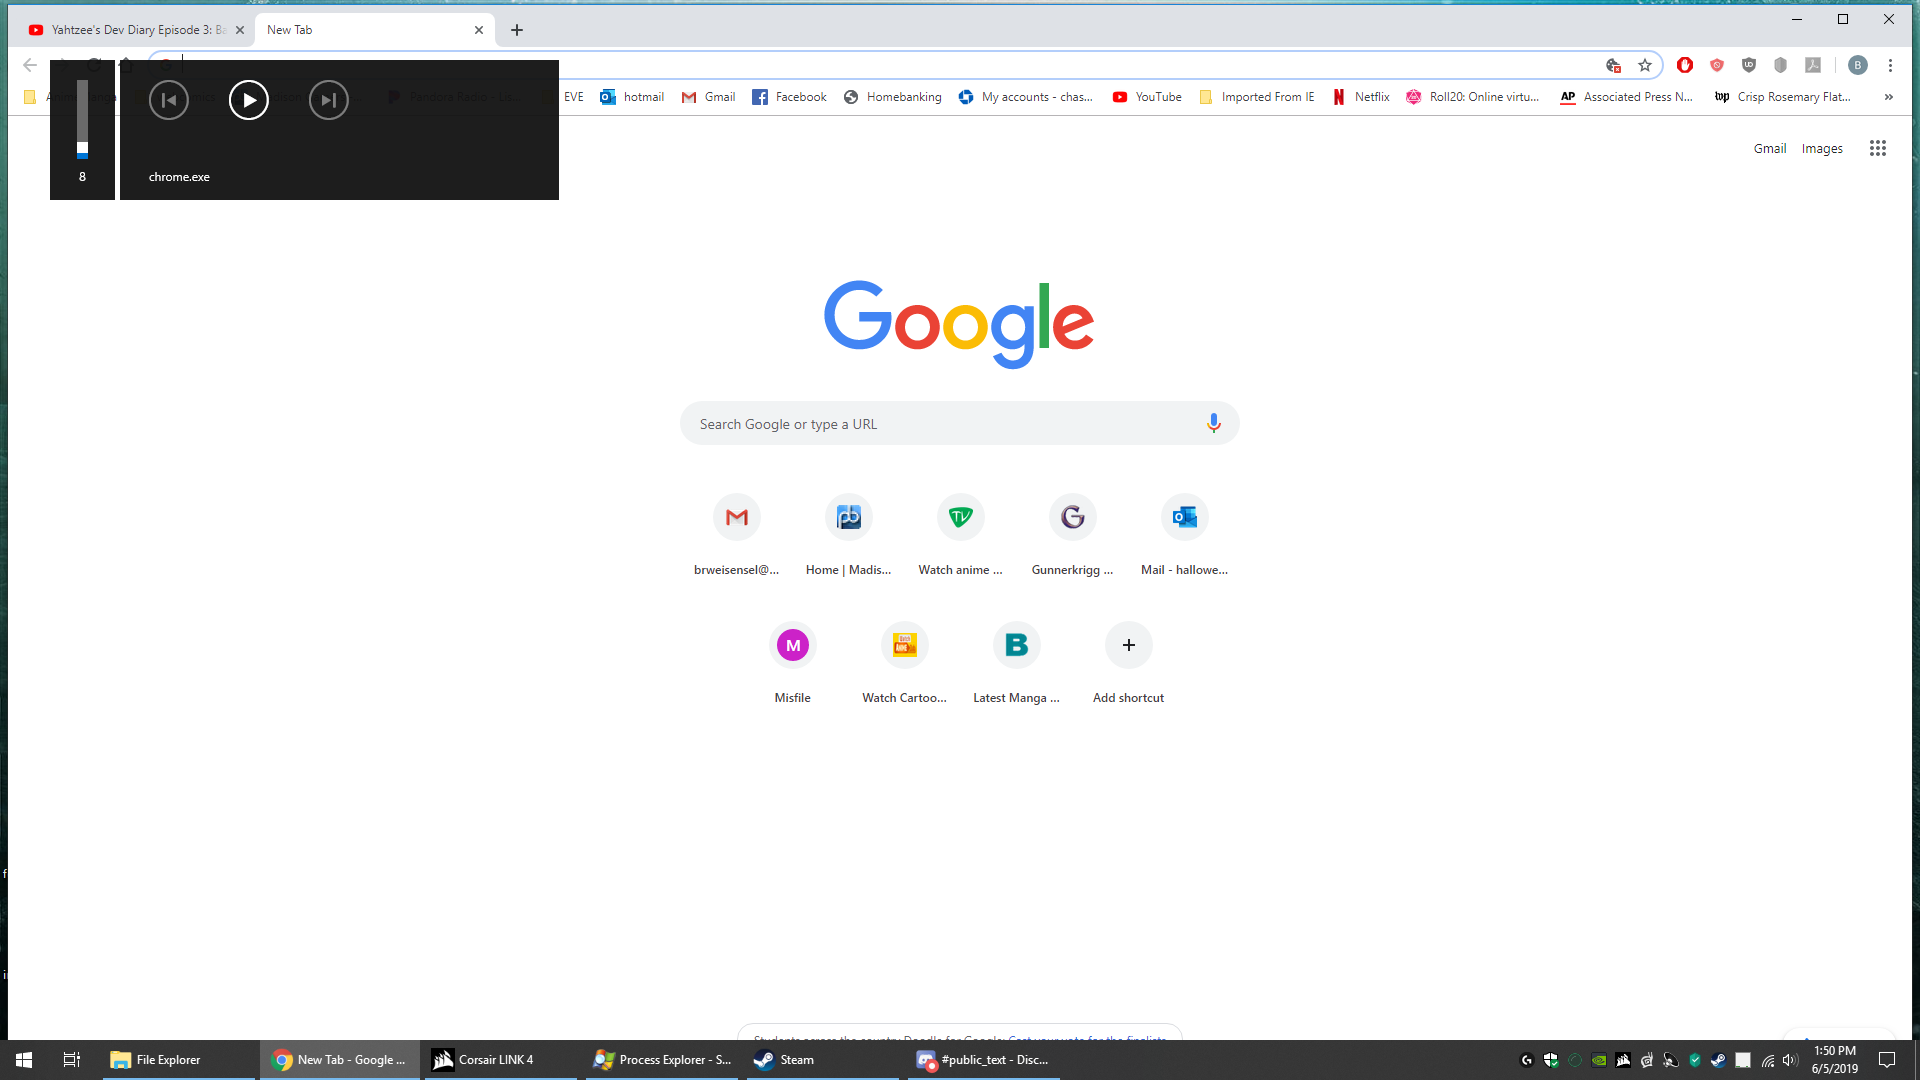The height and width of the screenshot is (1080, 1920).
Task: Click the Google Voice Search microphone icon
Action: 1212,422
